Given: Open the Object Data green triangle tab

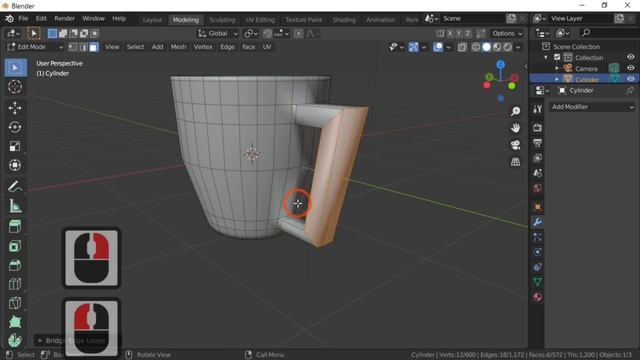Looking at the screenshot, I should [x=538, y=282].
